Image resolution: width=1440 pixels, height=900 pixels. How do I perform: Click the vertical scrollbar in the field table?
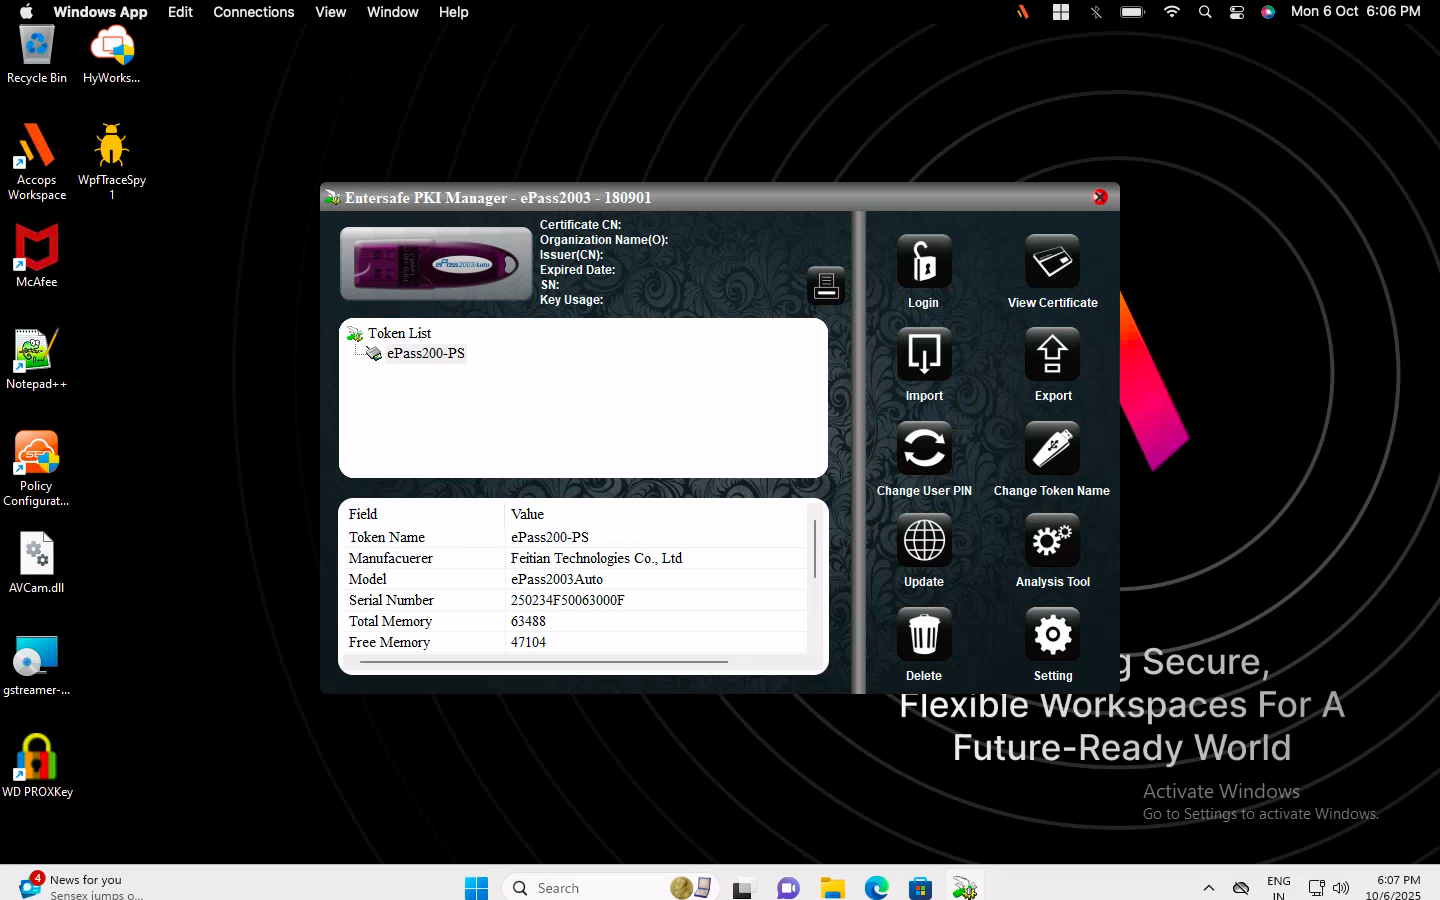tap(815, 549)
